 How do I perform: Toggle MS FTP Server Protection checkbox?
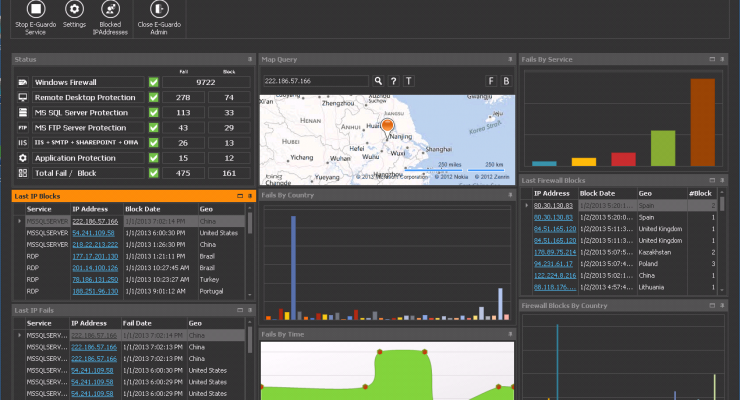(153, 128)
